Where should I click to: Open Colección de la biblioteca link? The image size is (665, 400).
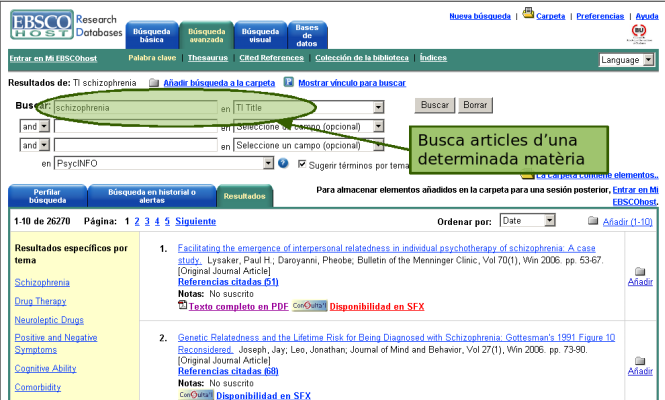pyautogui.click(x=362, y=58)
